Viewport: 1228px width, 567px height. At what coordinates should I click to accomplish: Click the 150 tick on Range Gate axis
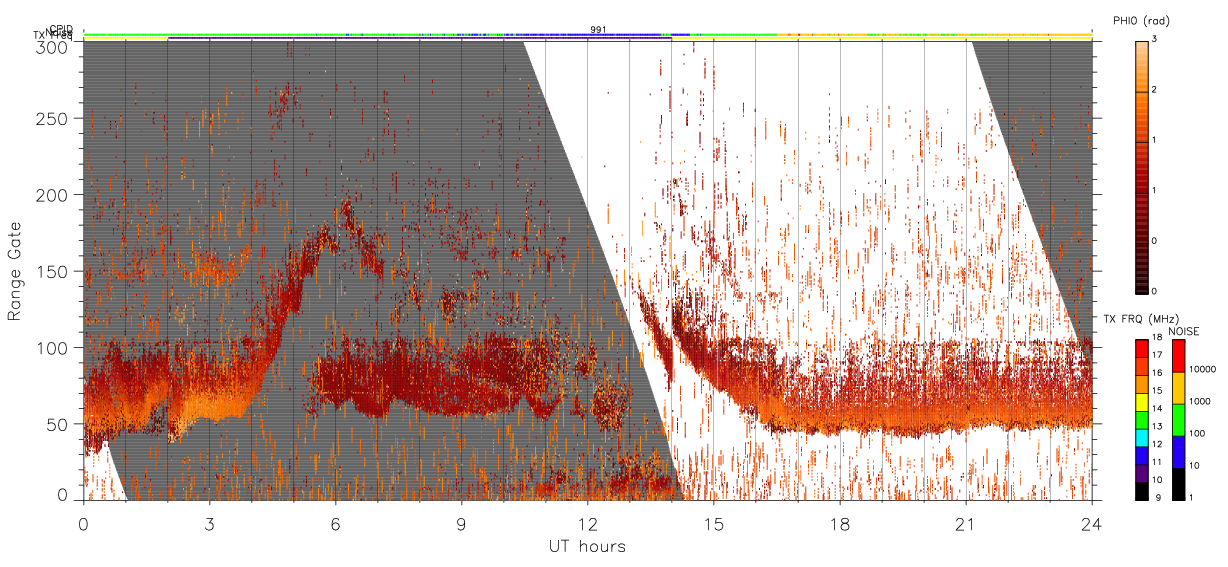[53, 271]
